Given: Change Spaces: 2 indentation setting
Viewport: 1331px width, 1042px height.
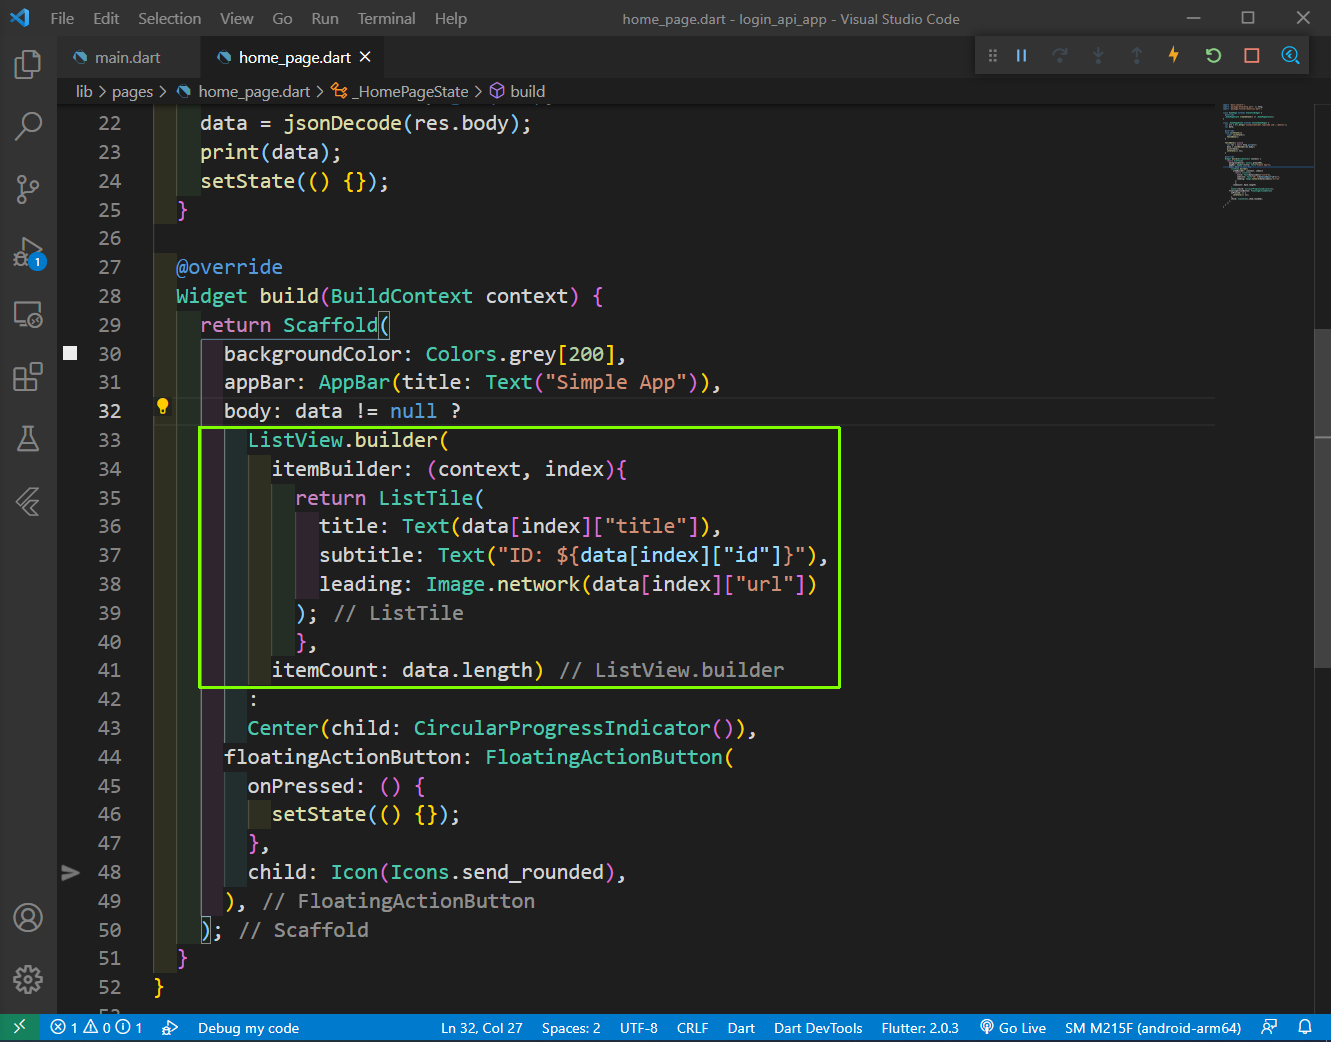Looking at the screenshot, I should tap(571, 1027).
